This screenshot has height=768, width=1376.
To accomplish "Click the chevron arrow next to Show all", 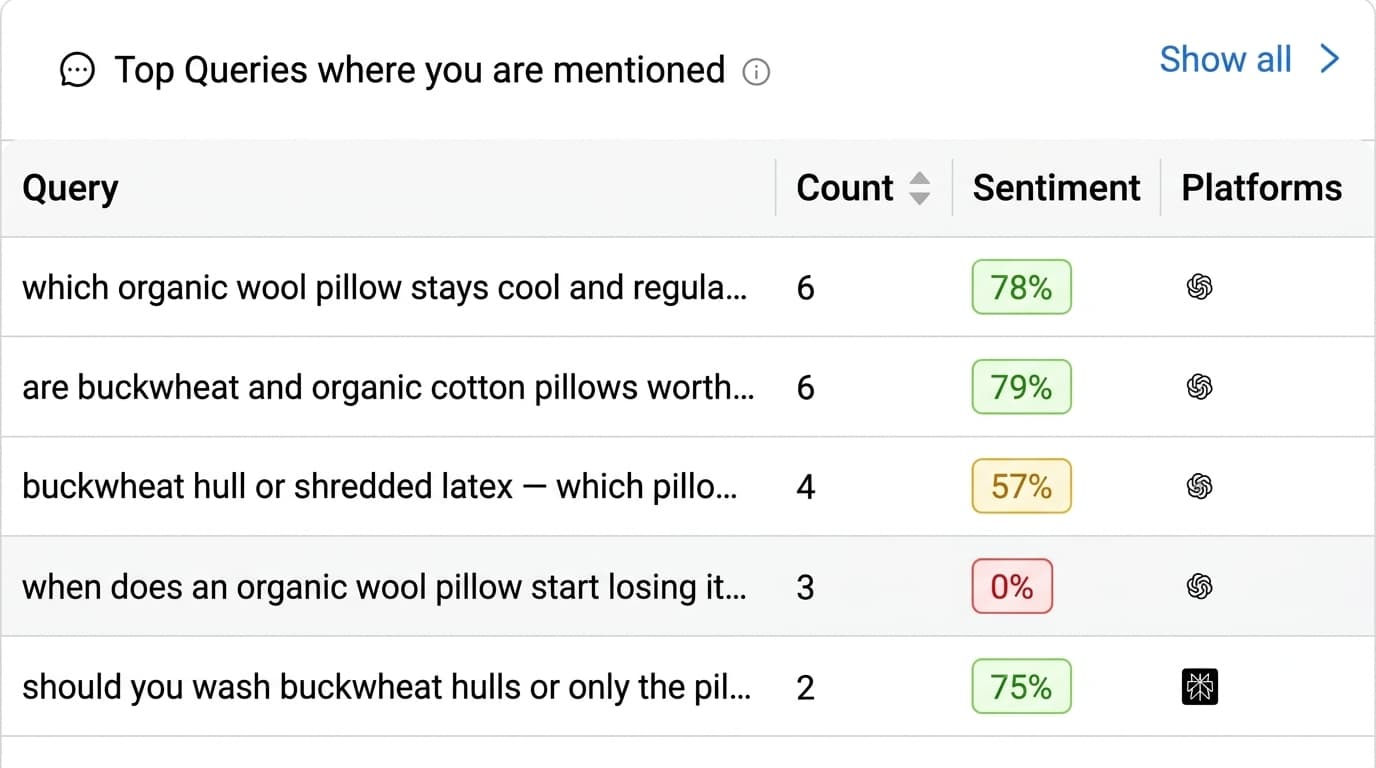I will (1329, 60).
